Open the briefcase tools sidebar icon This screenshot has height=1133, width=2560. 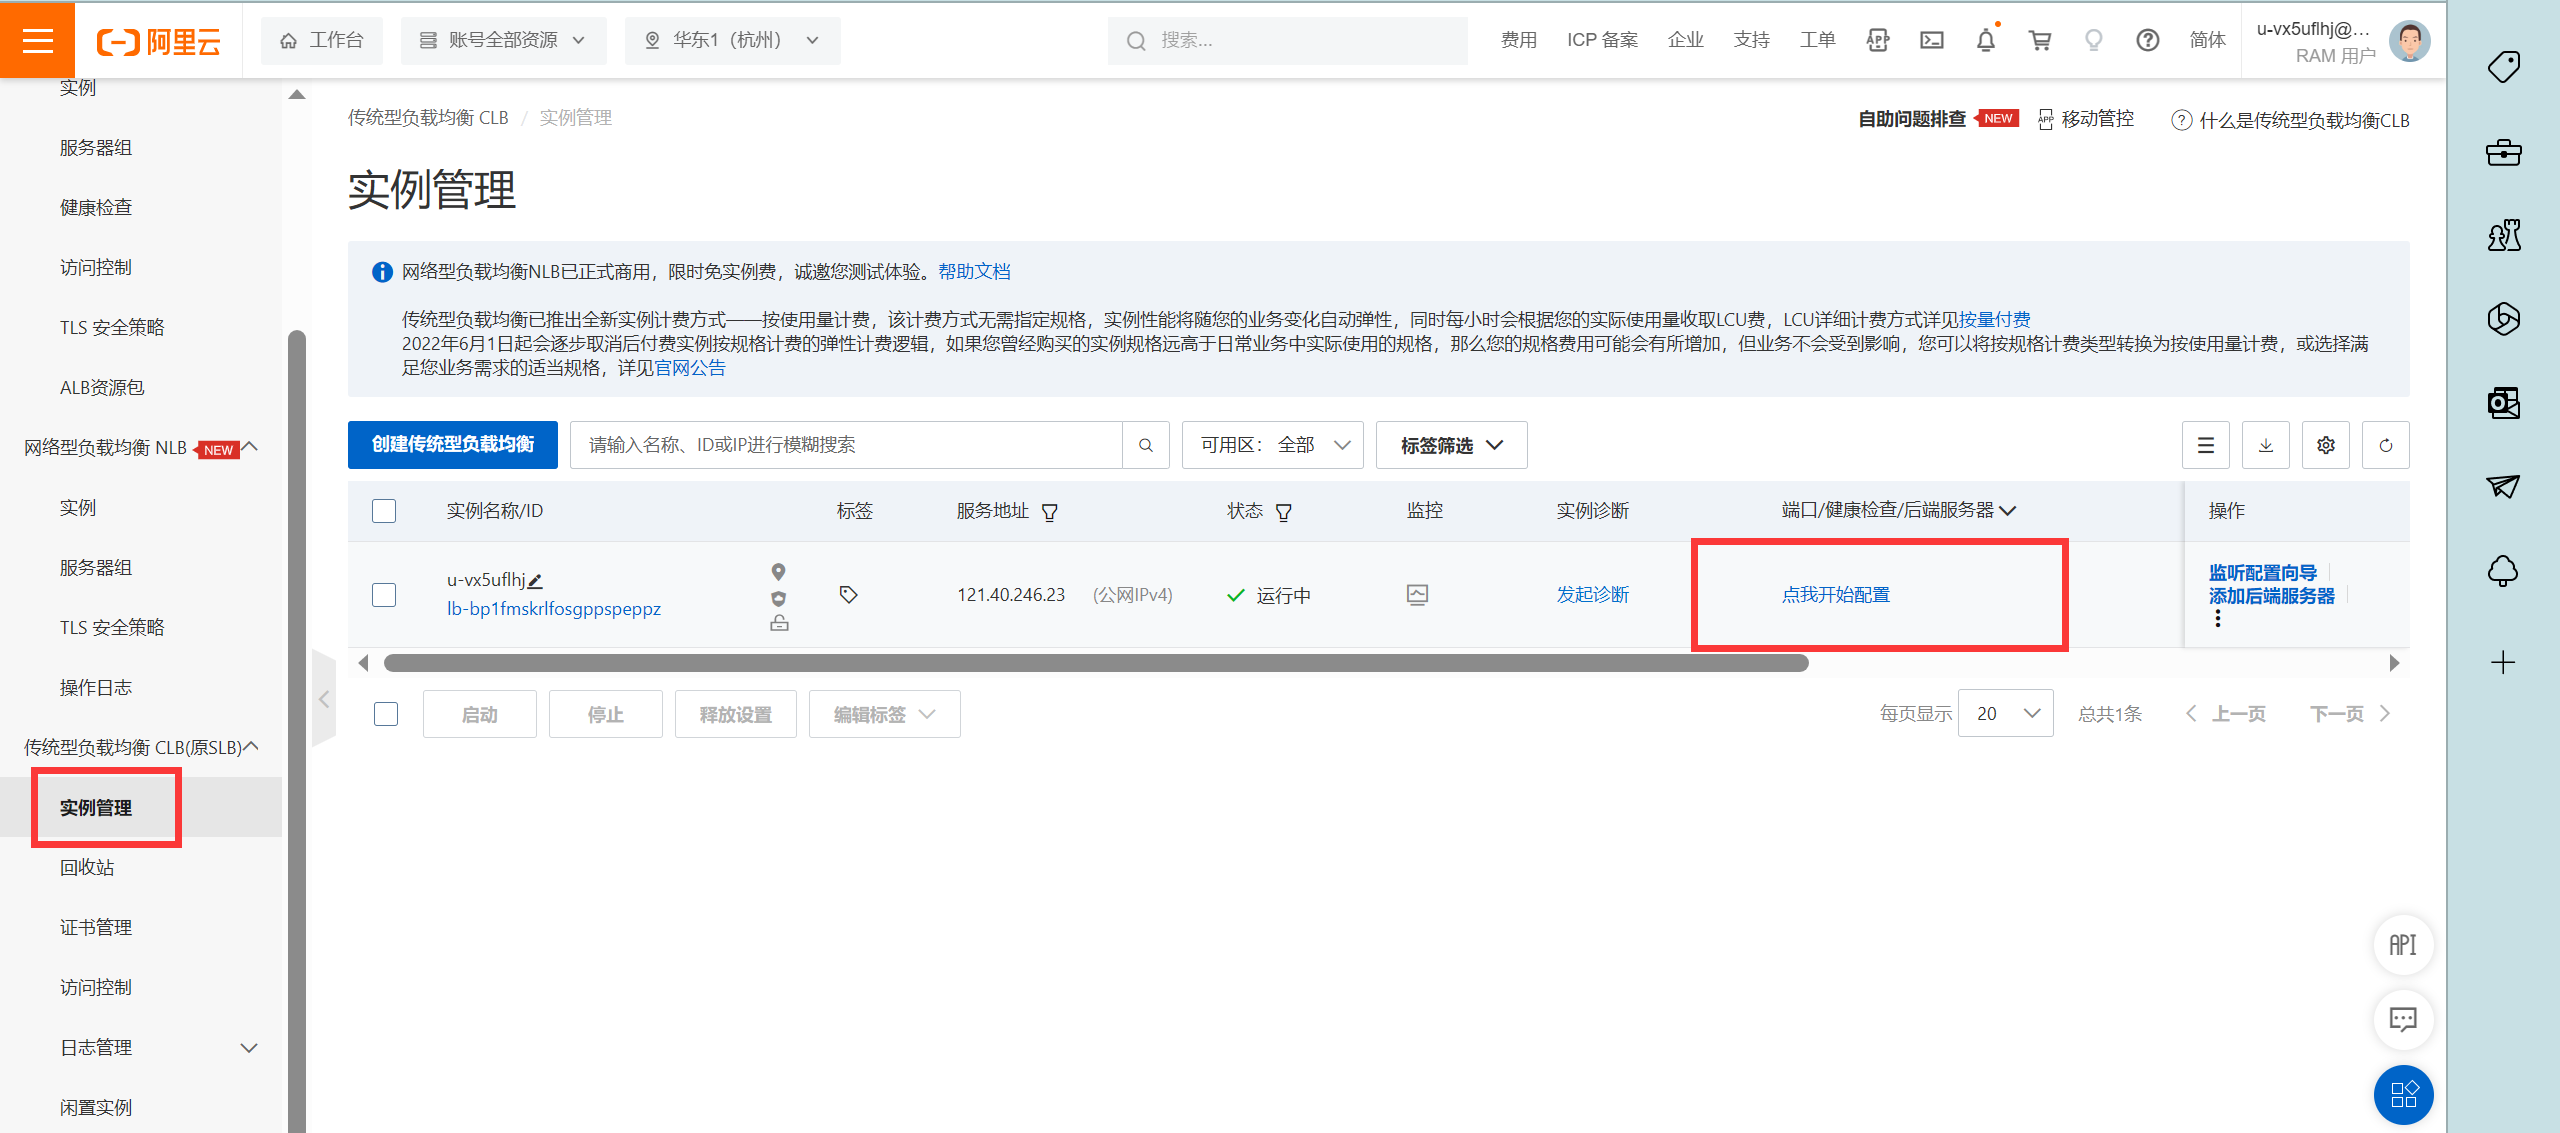[2503, 152]
